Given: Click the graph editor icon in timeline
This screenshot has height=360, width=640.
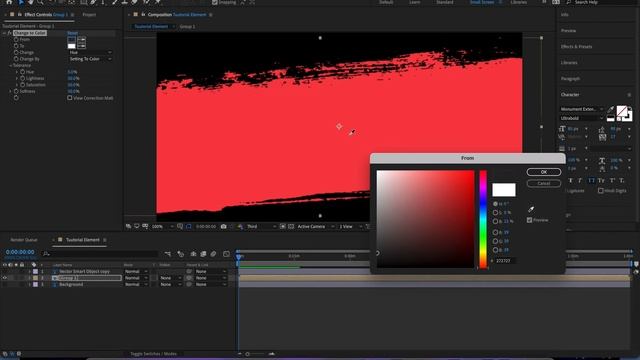Looking at the screenshot, I should point(227,254).
